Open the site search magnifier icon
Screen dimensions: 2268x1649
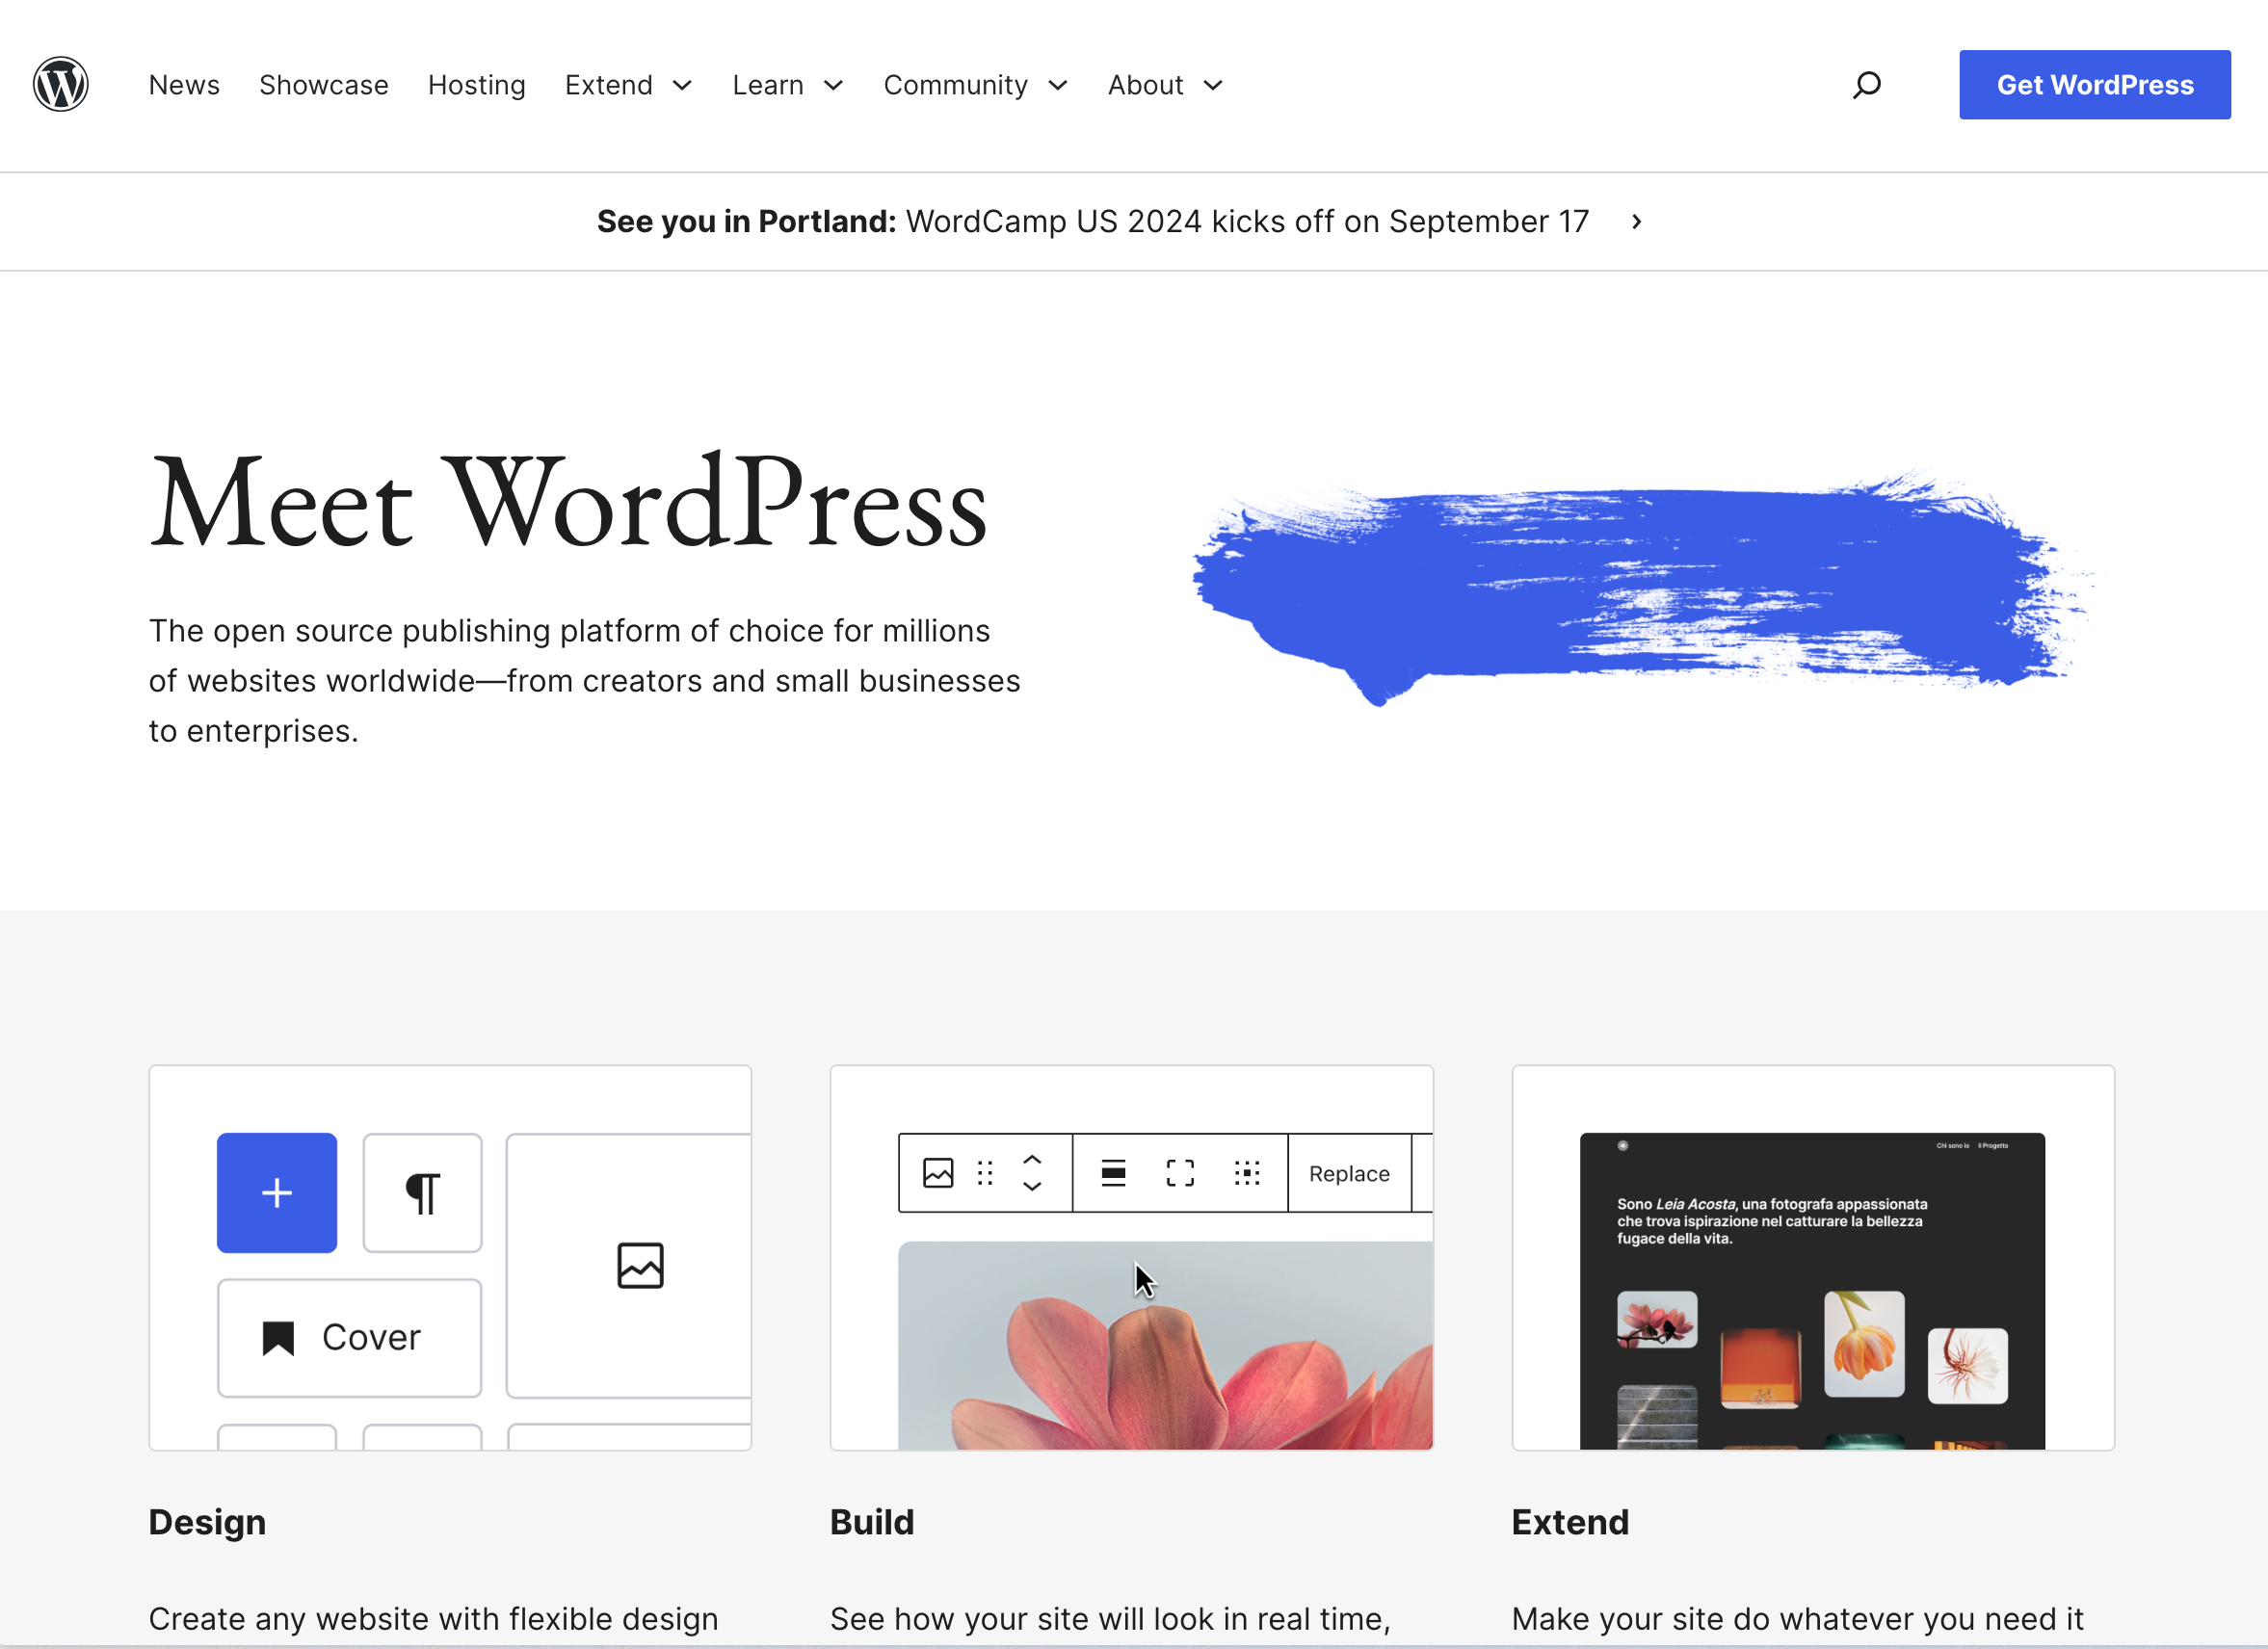pyautogui.click(x=1866, y=85)
